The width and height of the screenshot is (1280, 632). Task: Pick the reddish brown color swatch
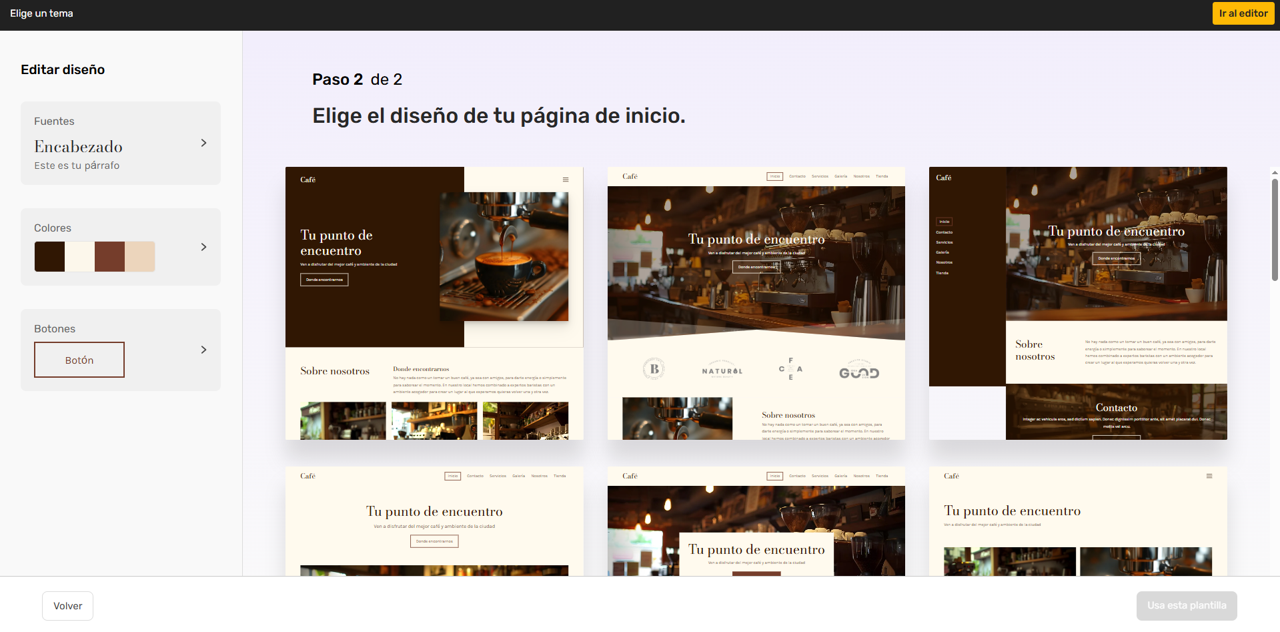(x=110, y=256)
